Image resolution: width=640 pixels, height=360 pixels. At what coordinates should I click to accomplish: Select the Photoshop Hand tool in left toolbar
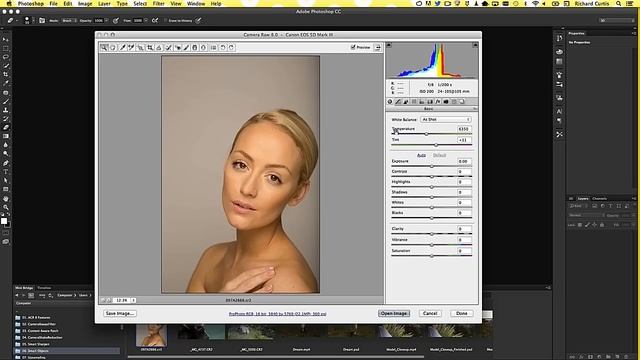(x=6, y=198)
